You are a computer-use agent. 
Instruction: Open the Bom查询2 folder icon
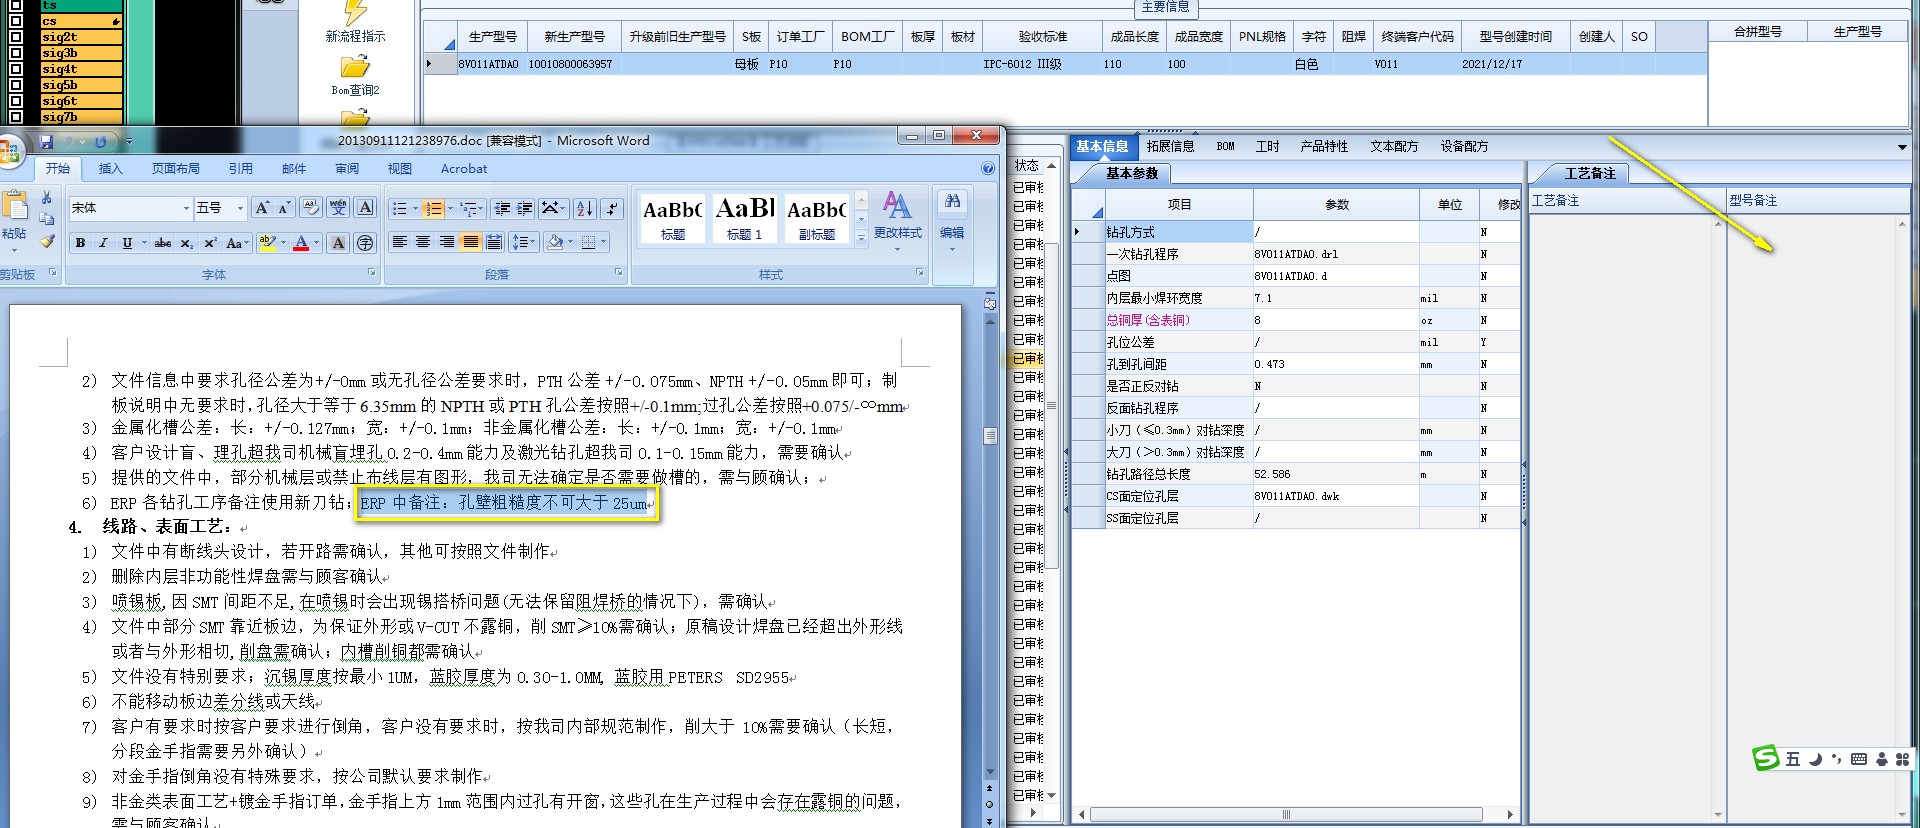coord(355,67)
